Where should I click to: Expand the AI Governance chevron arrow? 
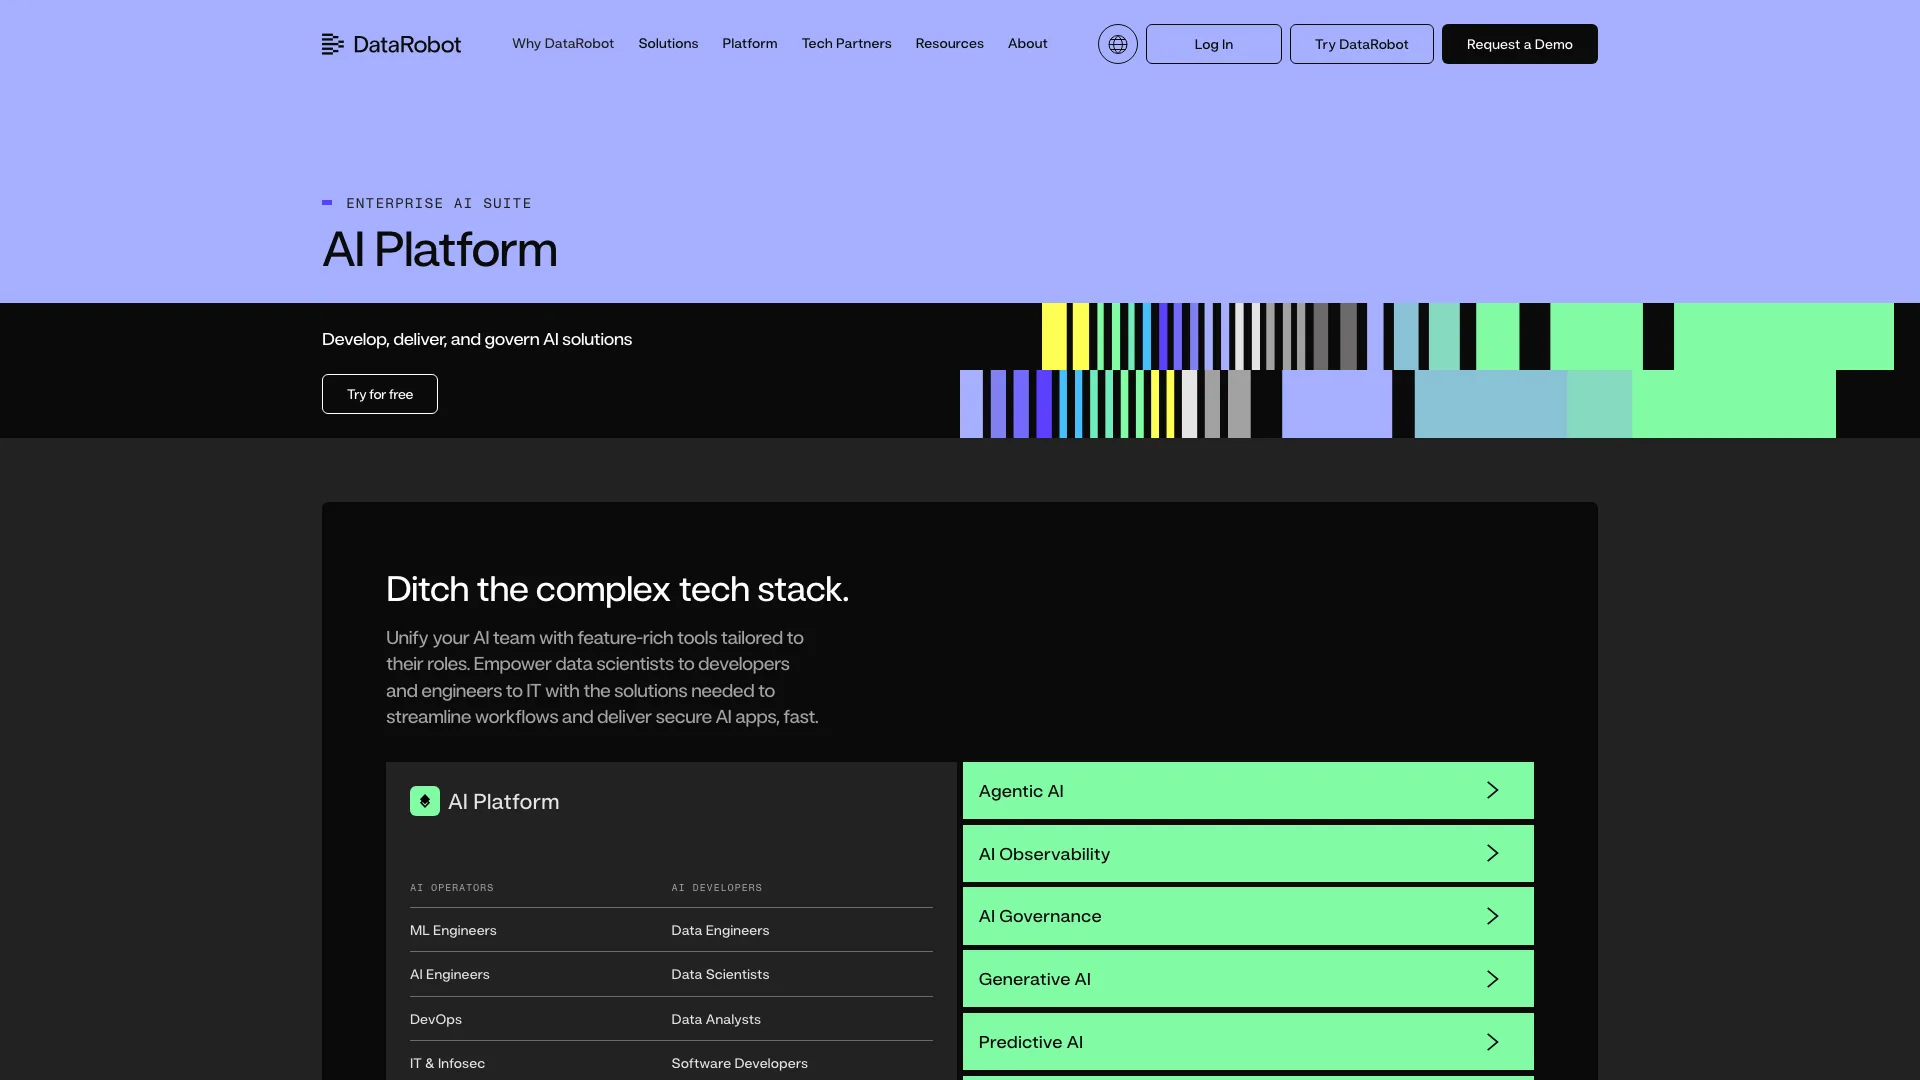(x=1492, y=916)
